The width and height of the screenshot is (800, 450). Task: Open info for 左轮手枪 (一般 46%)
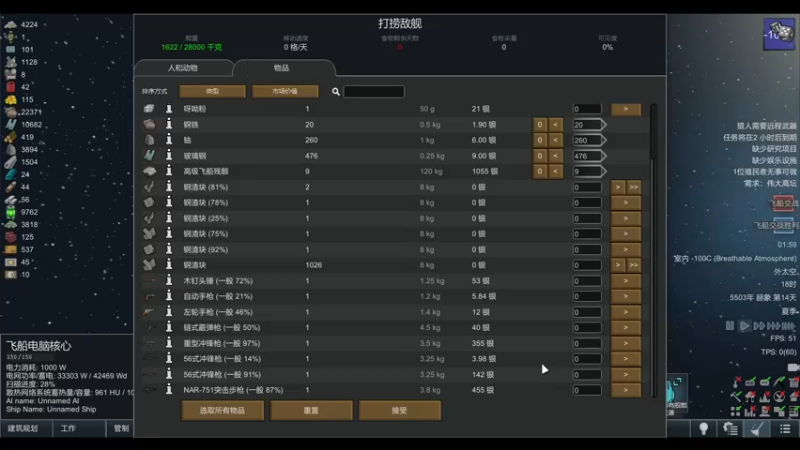(x=169, y=312)
